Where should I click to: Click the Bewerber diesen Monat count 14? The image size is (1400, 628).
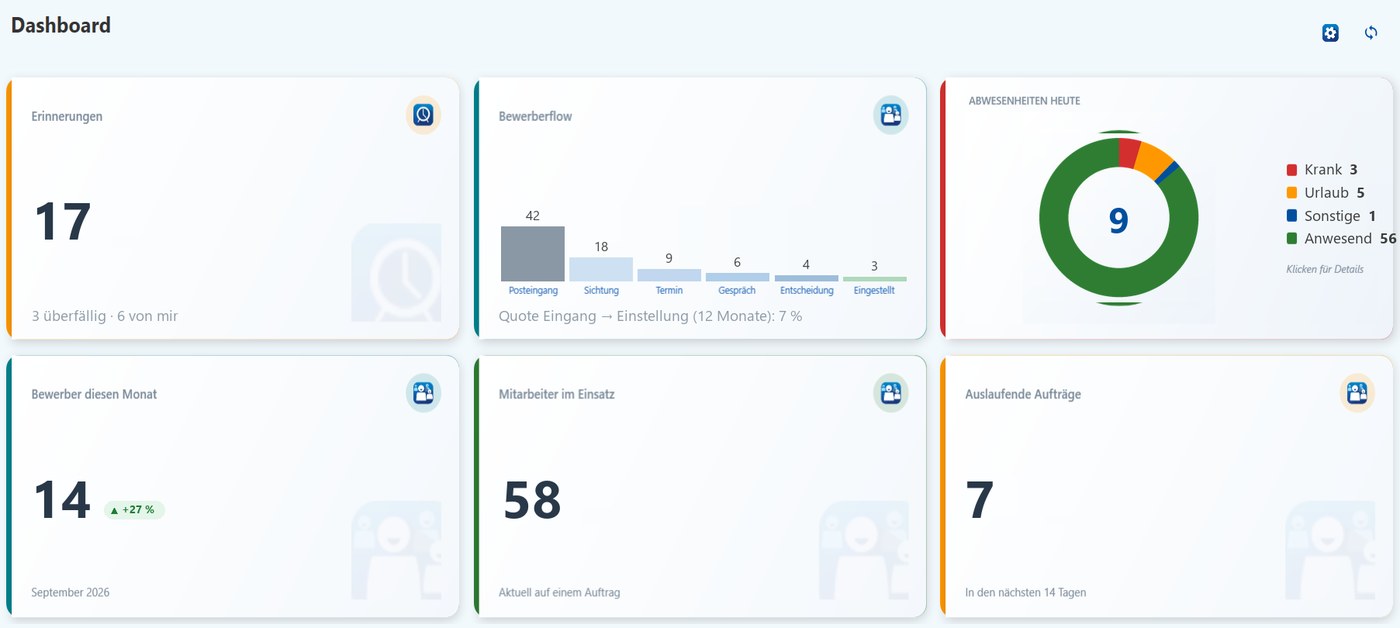click(x=63, y=500)
